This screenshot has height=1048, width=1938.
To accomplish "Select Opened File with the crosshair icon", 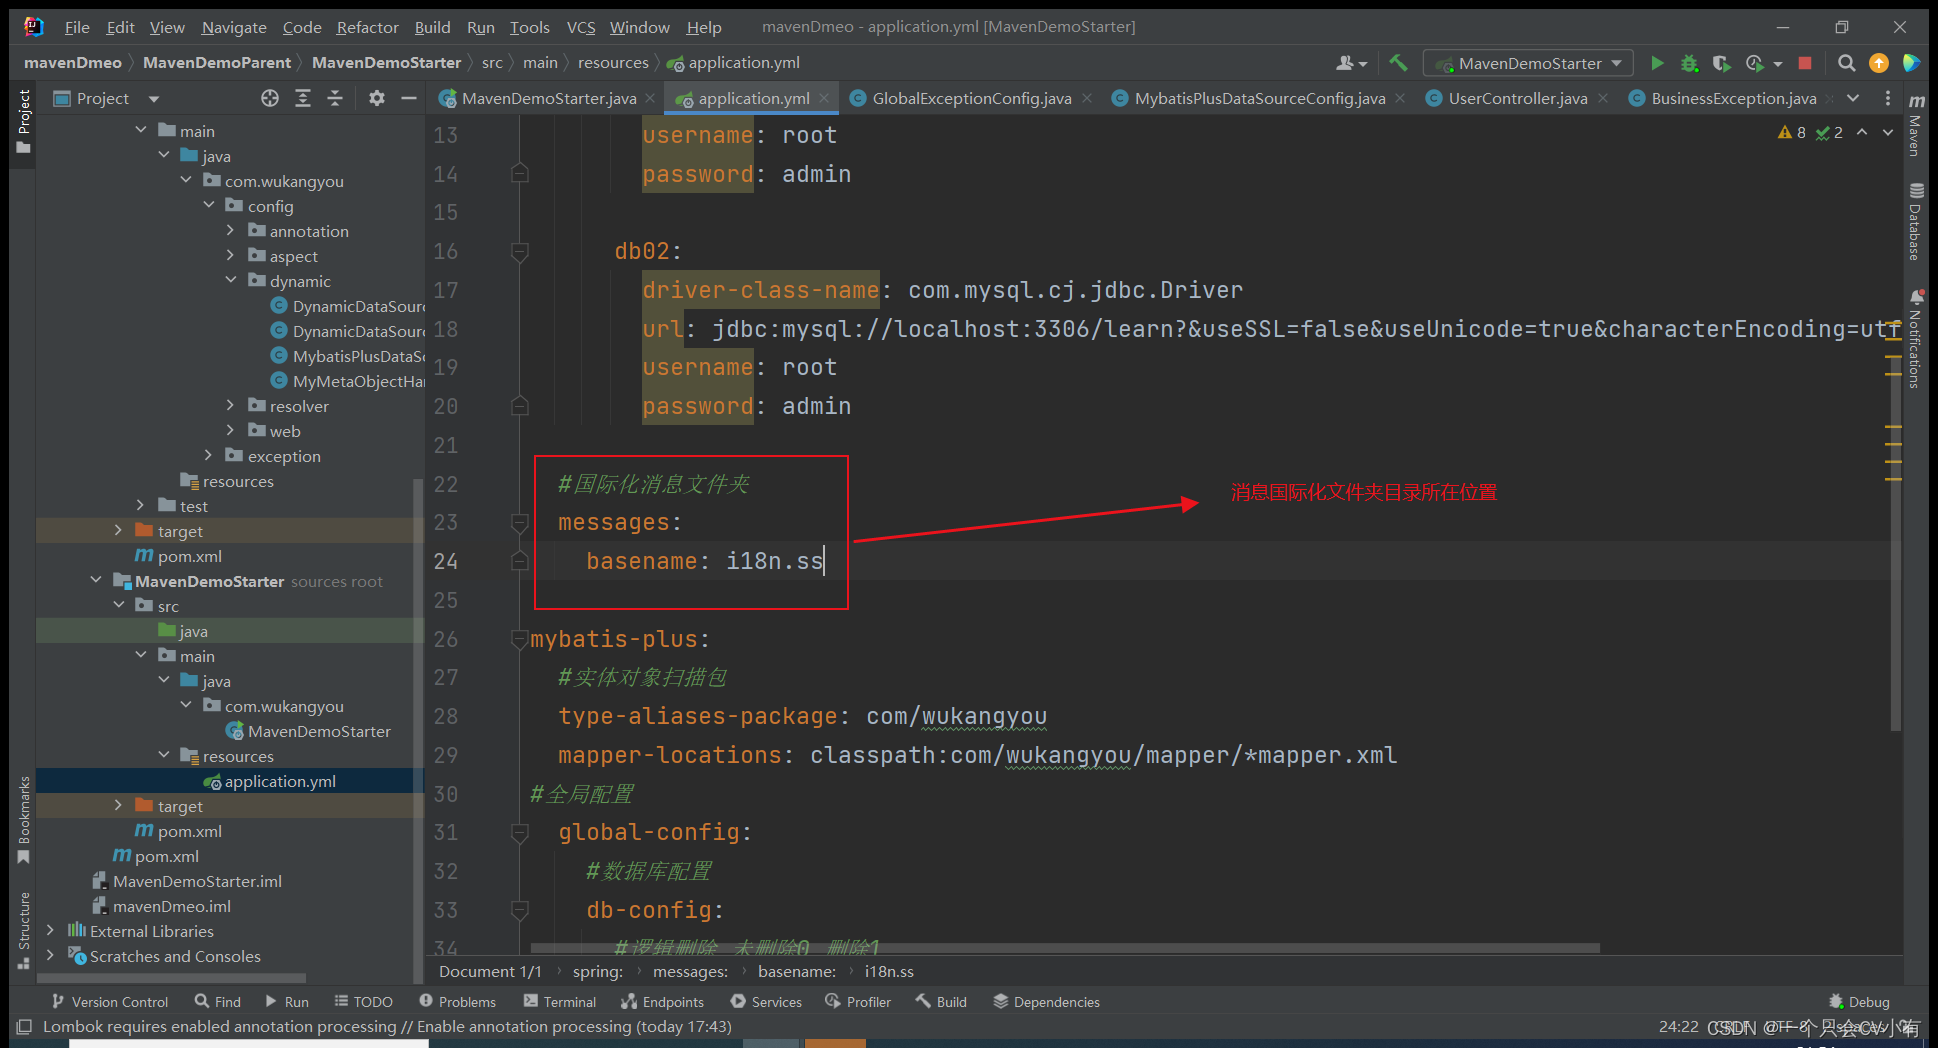I will [x=269, y=98].
